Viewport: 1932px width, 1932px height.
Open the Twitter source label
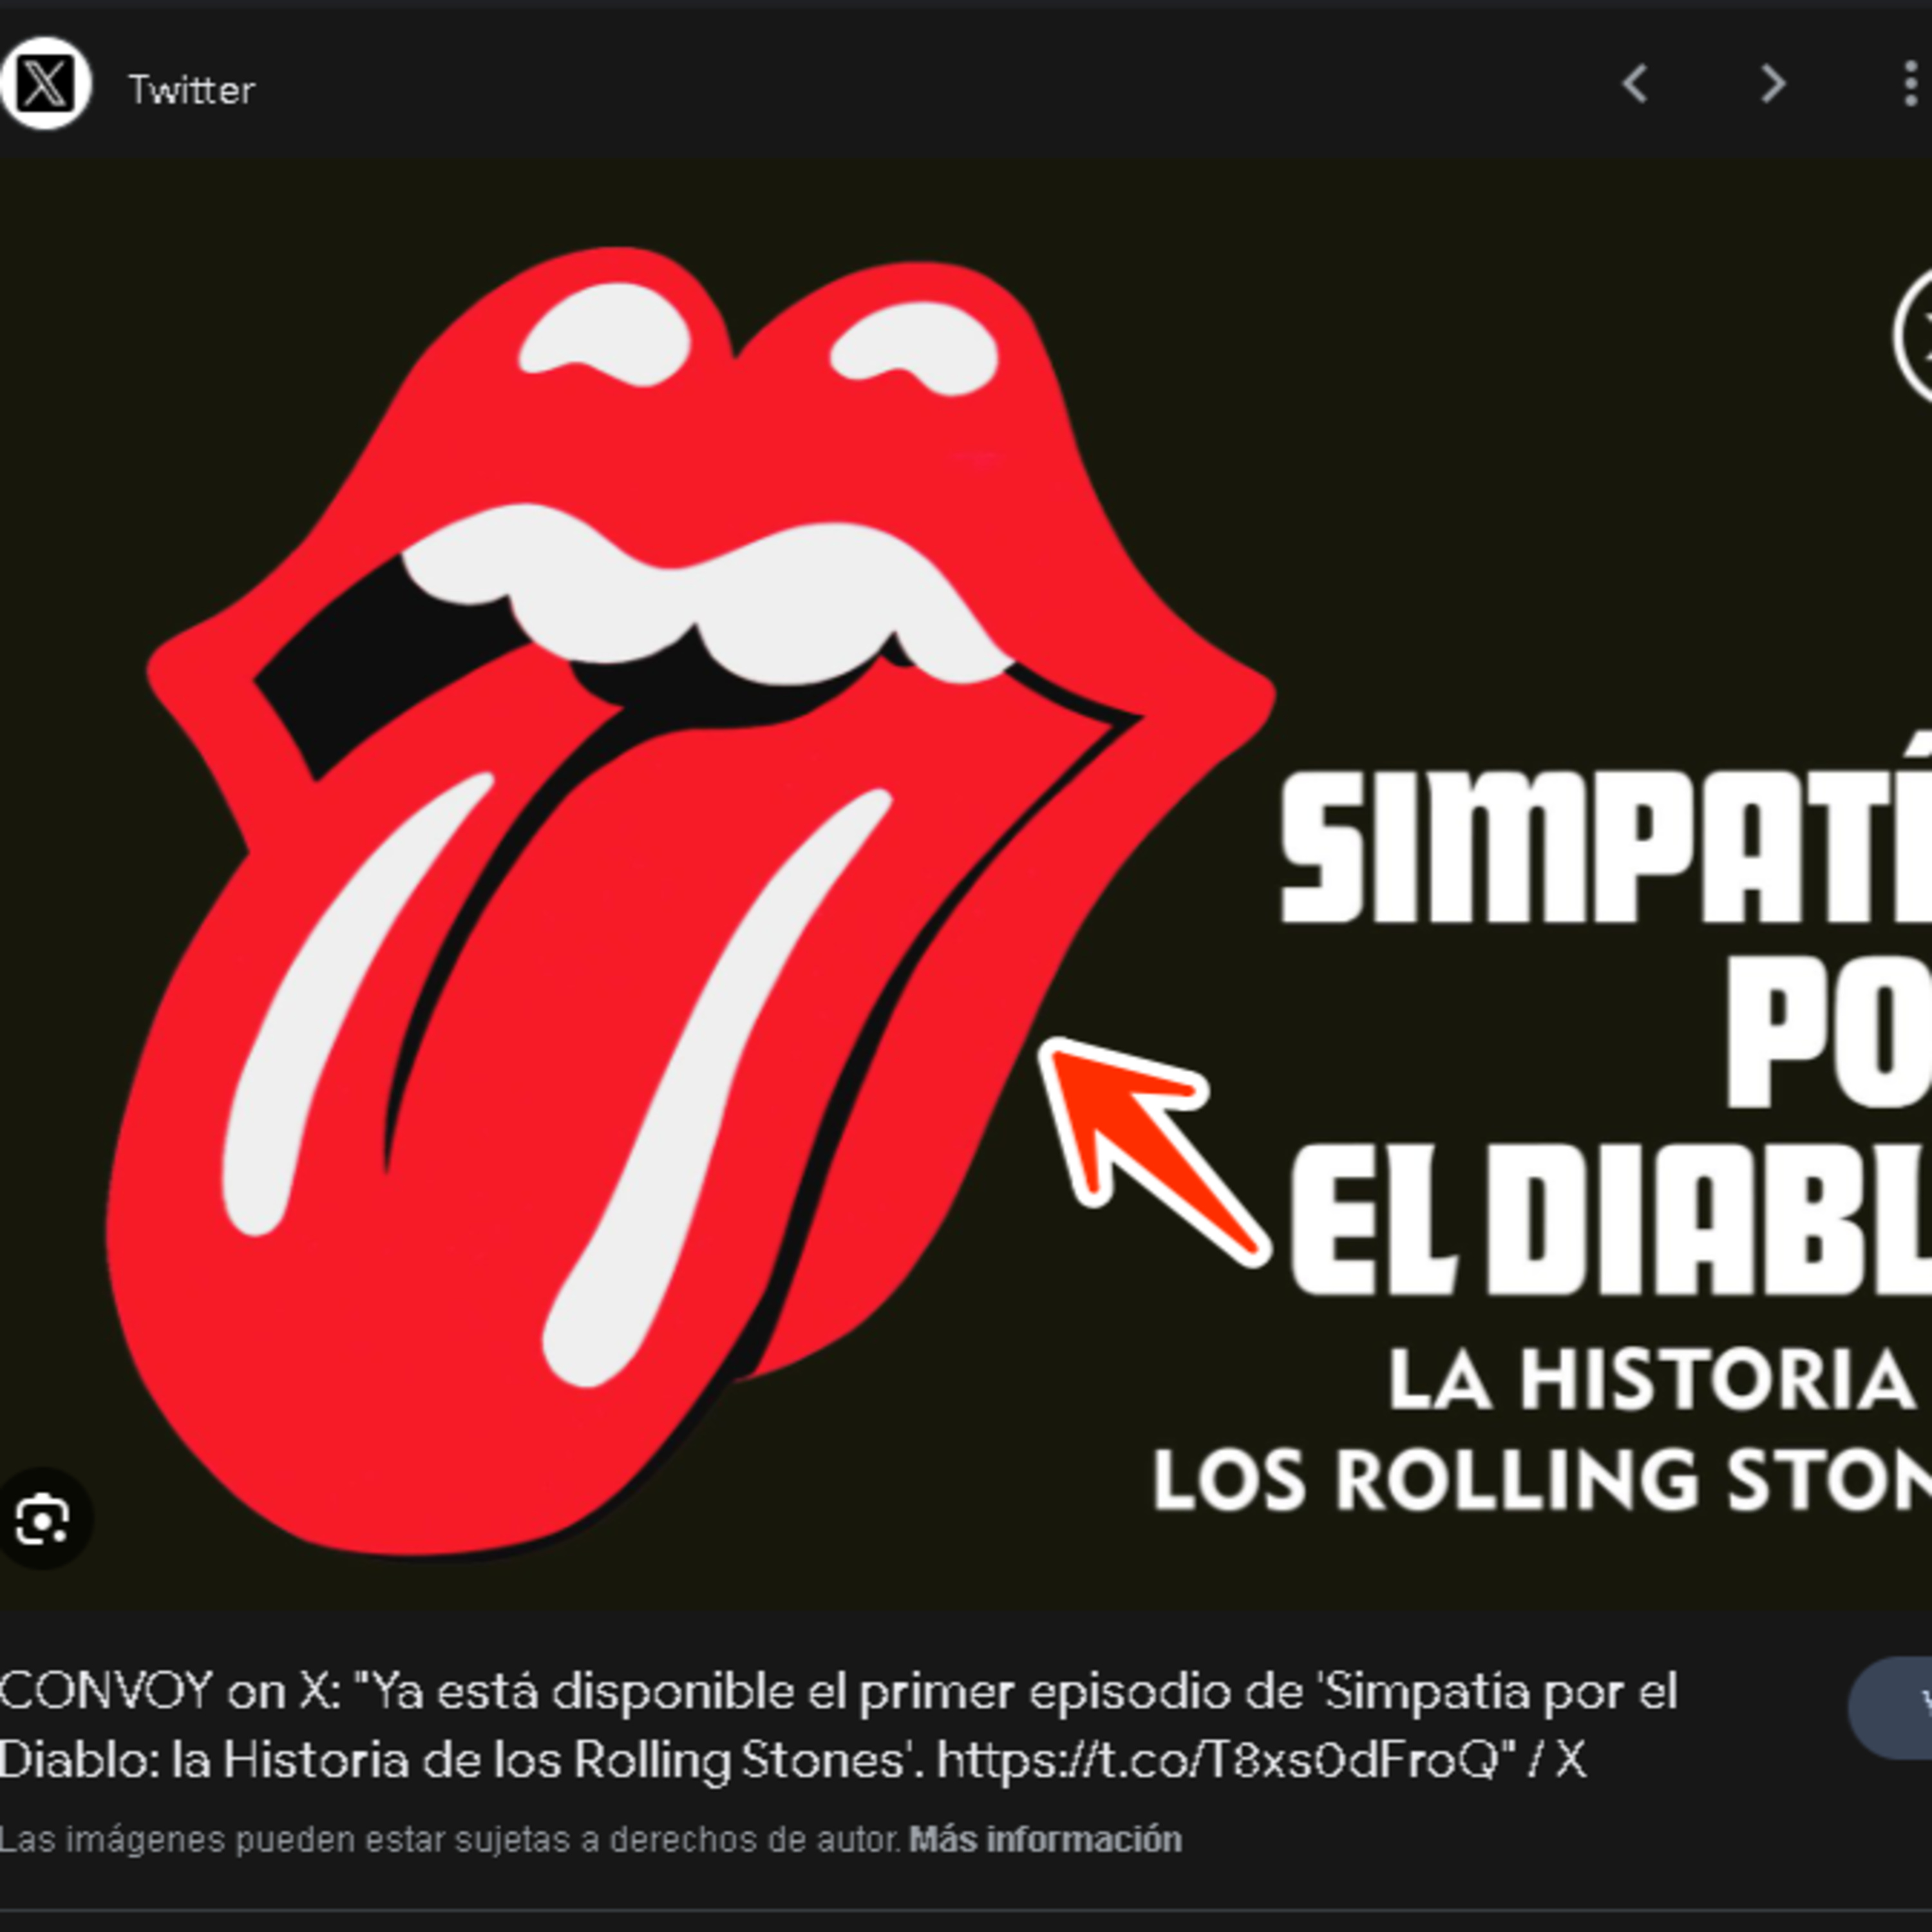pyautogui.click(x=191, y=90)
